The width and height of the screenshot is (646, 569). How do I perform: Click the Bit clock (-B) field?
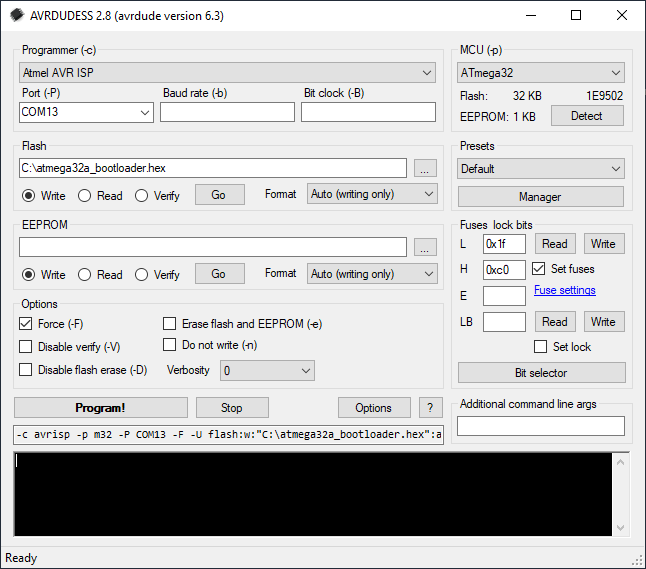pos(368,112)
